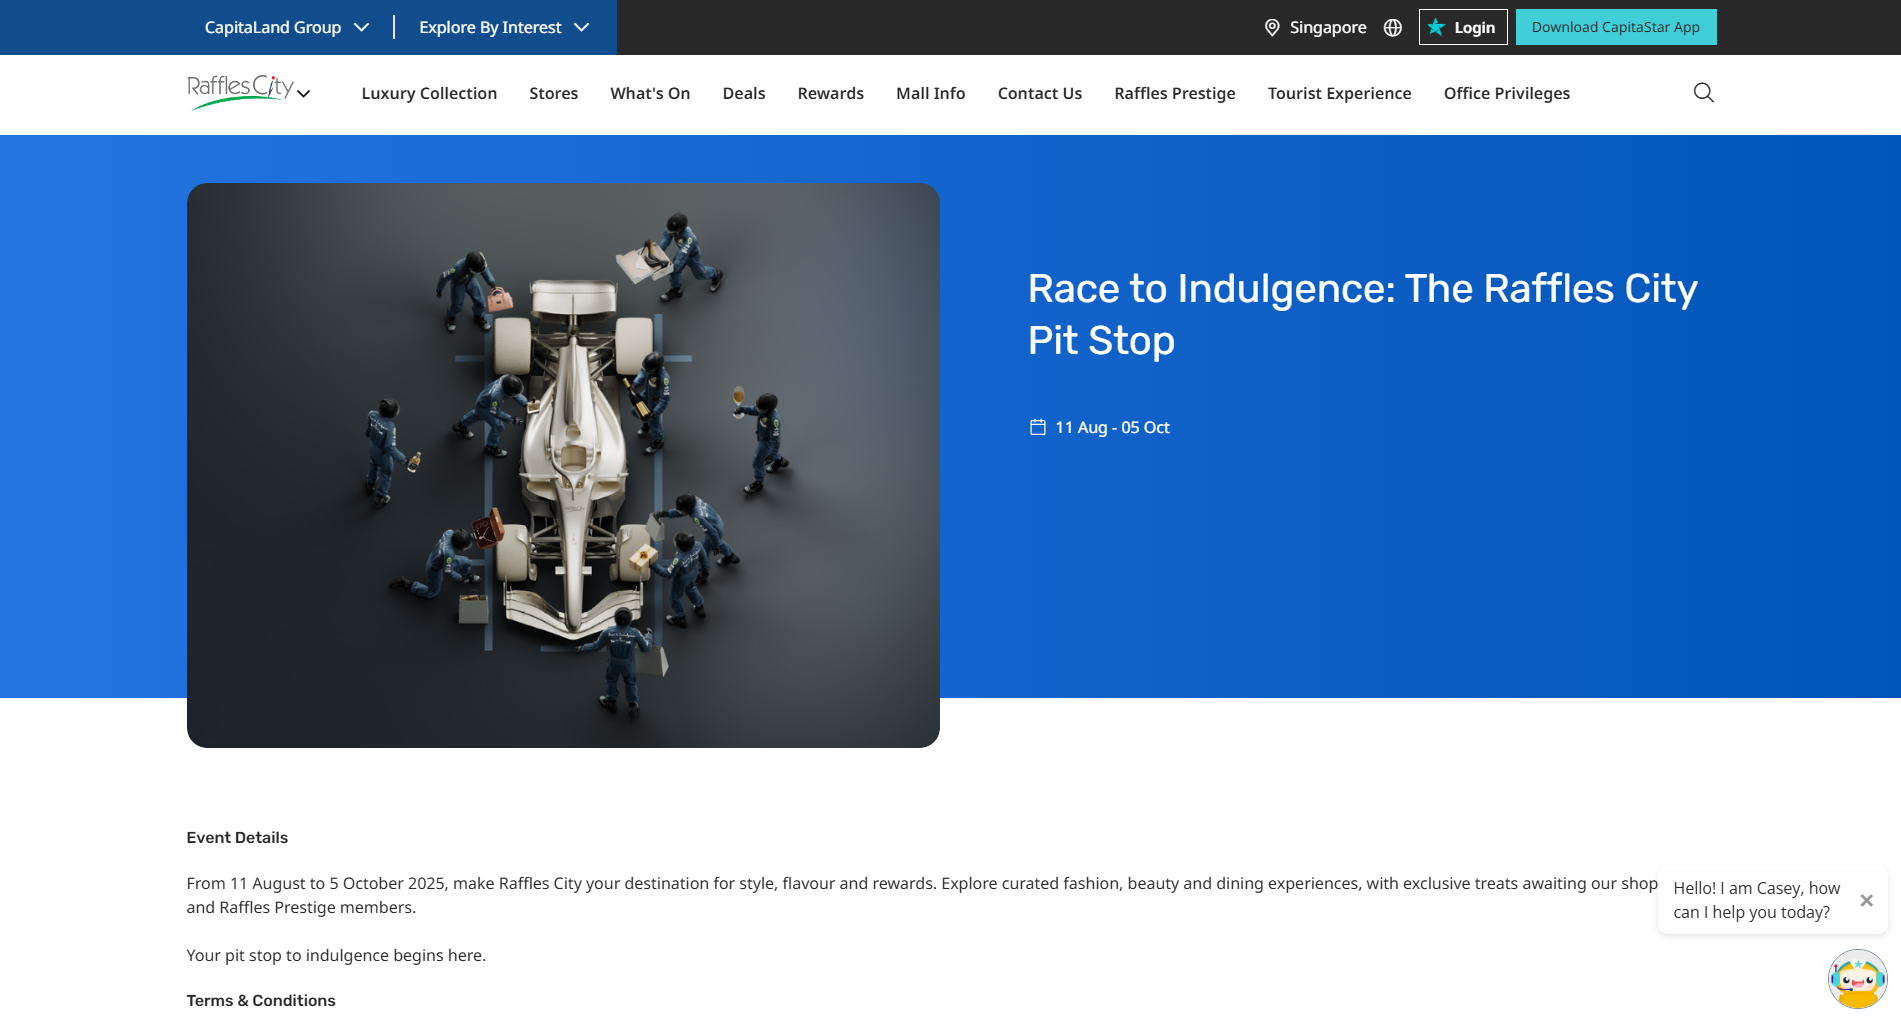Viewport: 1901px width, 1022px height.
Task: Open Tourist Experience page
Action: point(1339,93)
